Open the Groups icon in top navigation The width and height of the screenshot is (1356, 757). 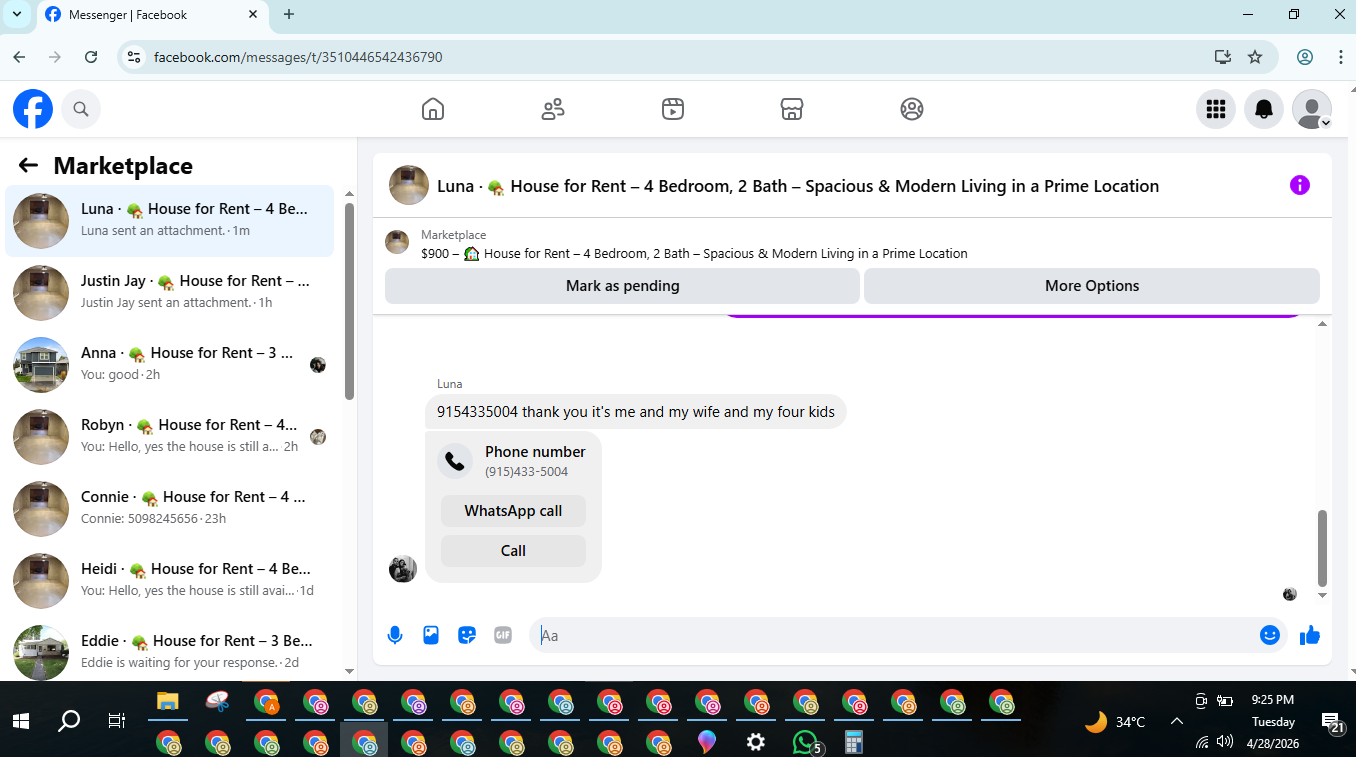point(912,109)
